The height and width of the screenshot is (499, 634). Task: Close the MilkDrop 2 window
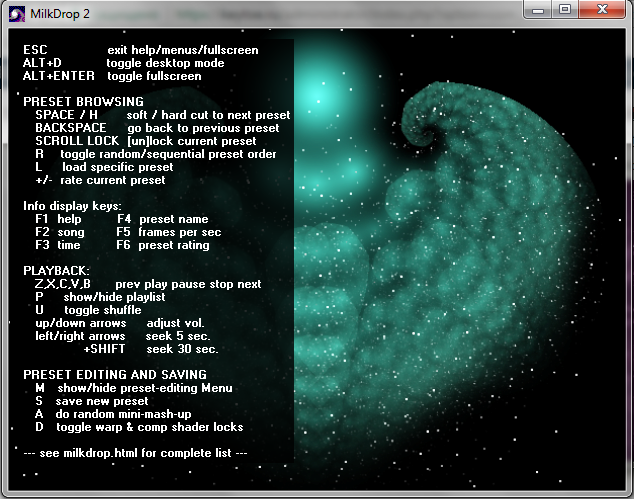pos(603,10)
